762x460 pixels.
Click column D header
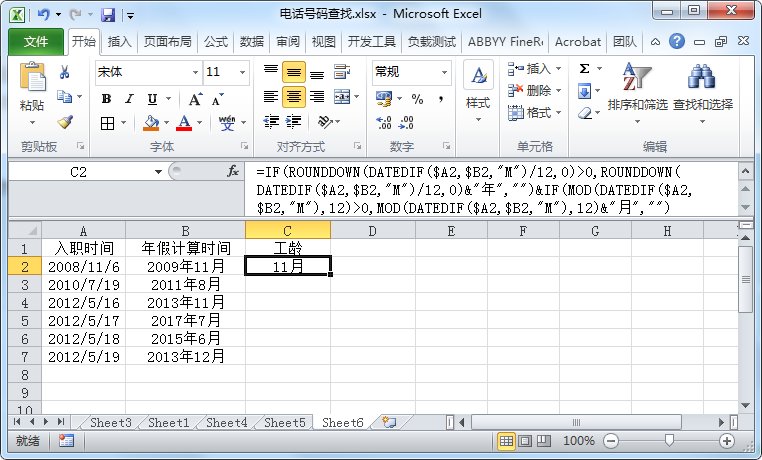coord(373,231)
